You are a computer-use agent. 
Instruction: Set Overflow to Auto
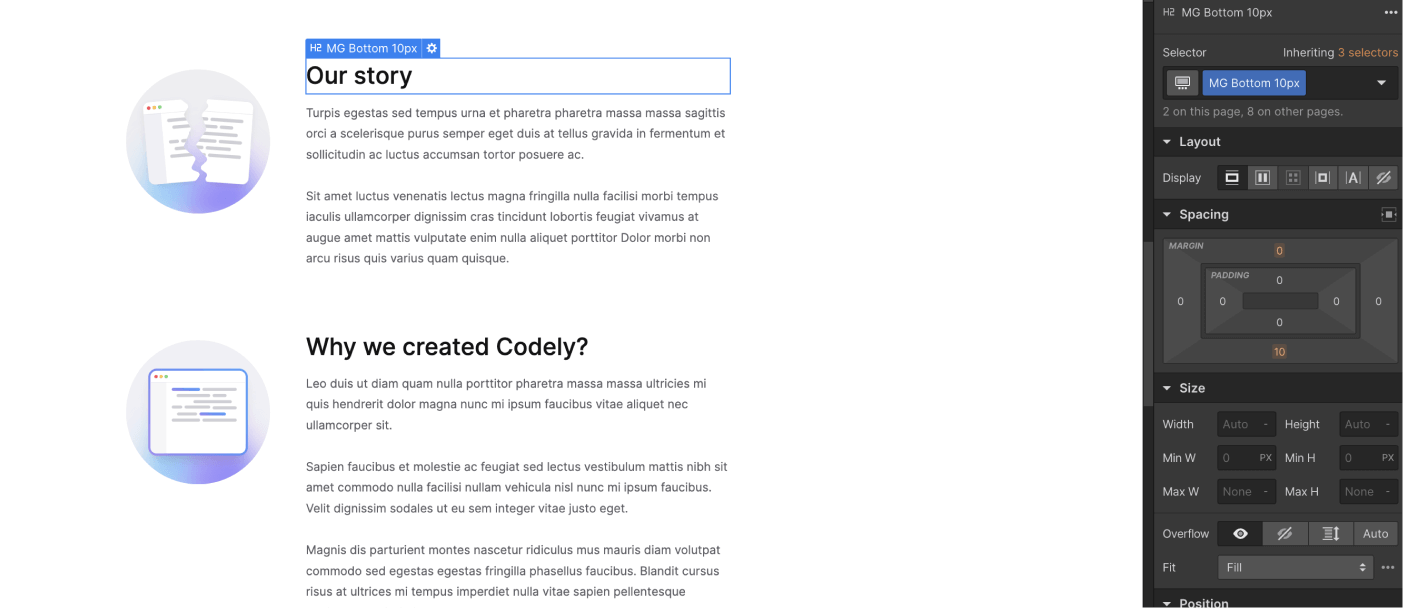click(1375, 533)
